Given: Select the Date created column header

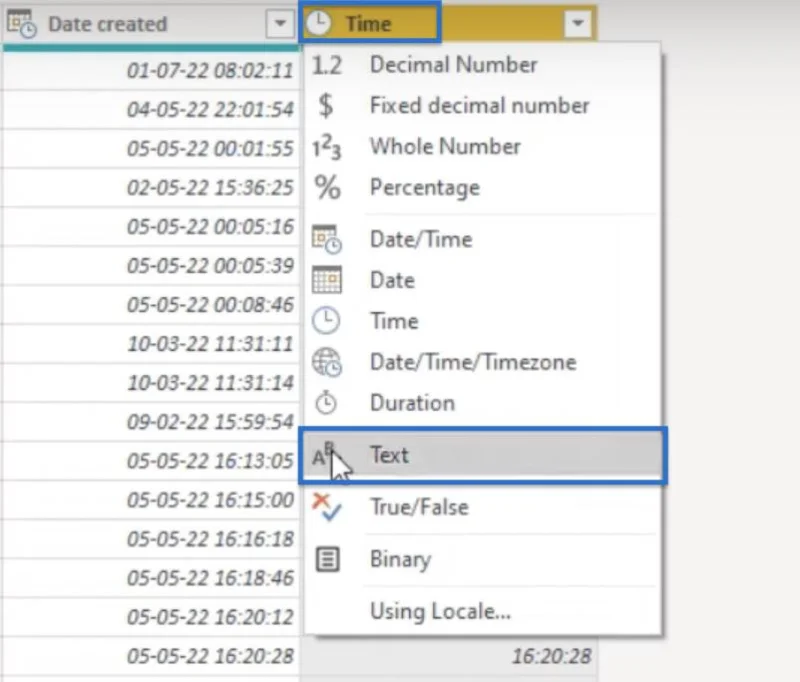Looking at the screenshot, I should pos(150,23).
